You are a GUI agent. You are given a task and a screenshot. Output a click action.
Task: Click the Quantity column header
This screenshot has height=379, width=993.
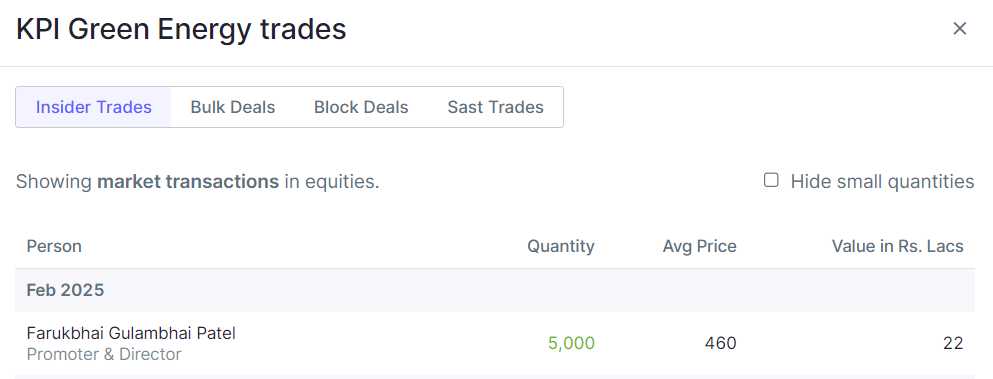click(x=560, y=247)
